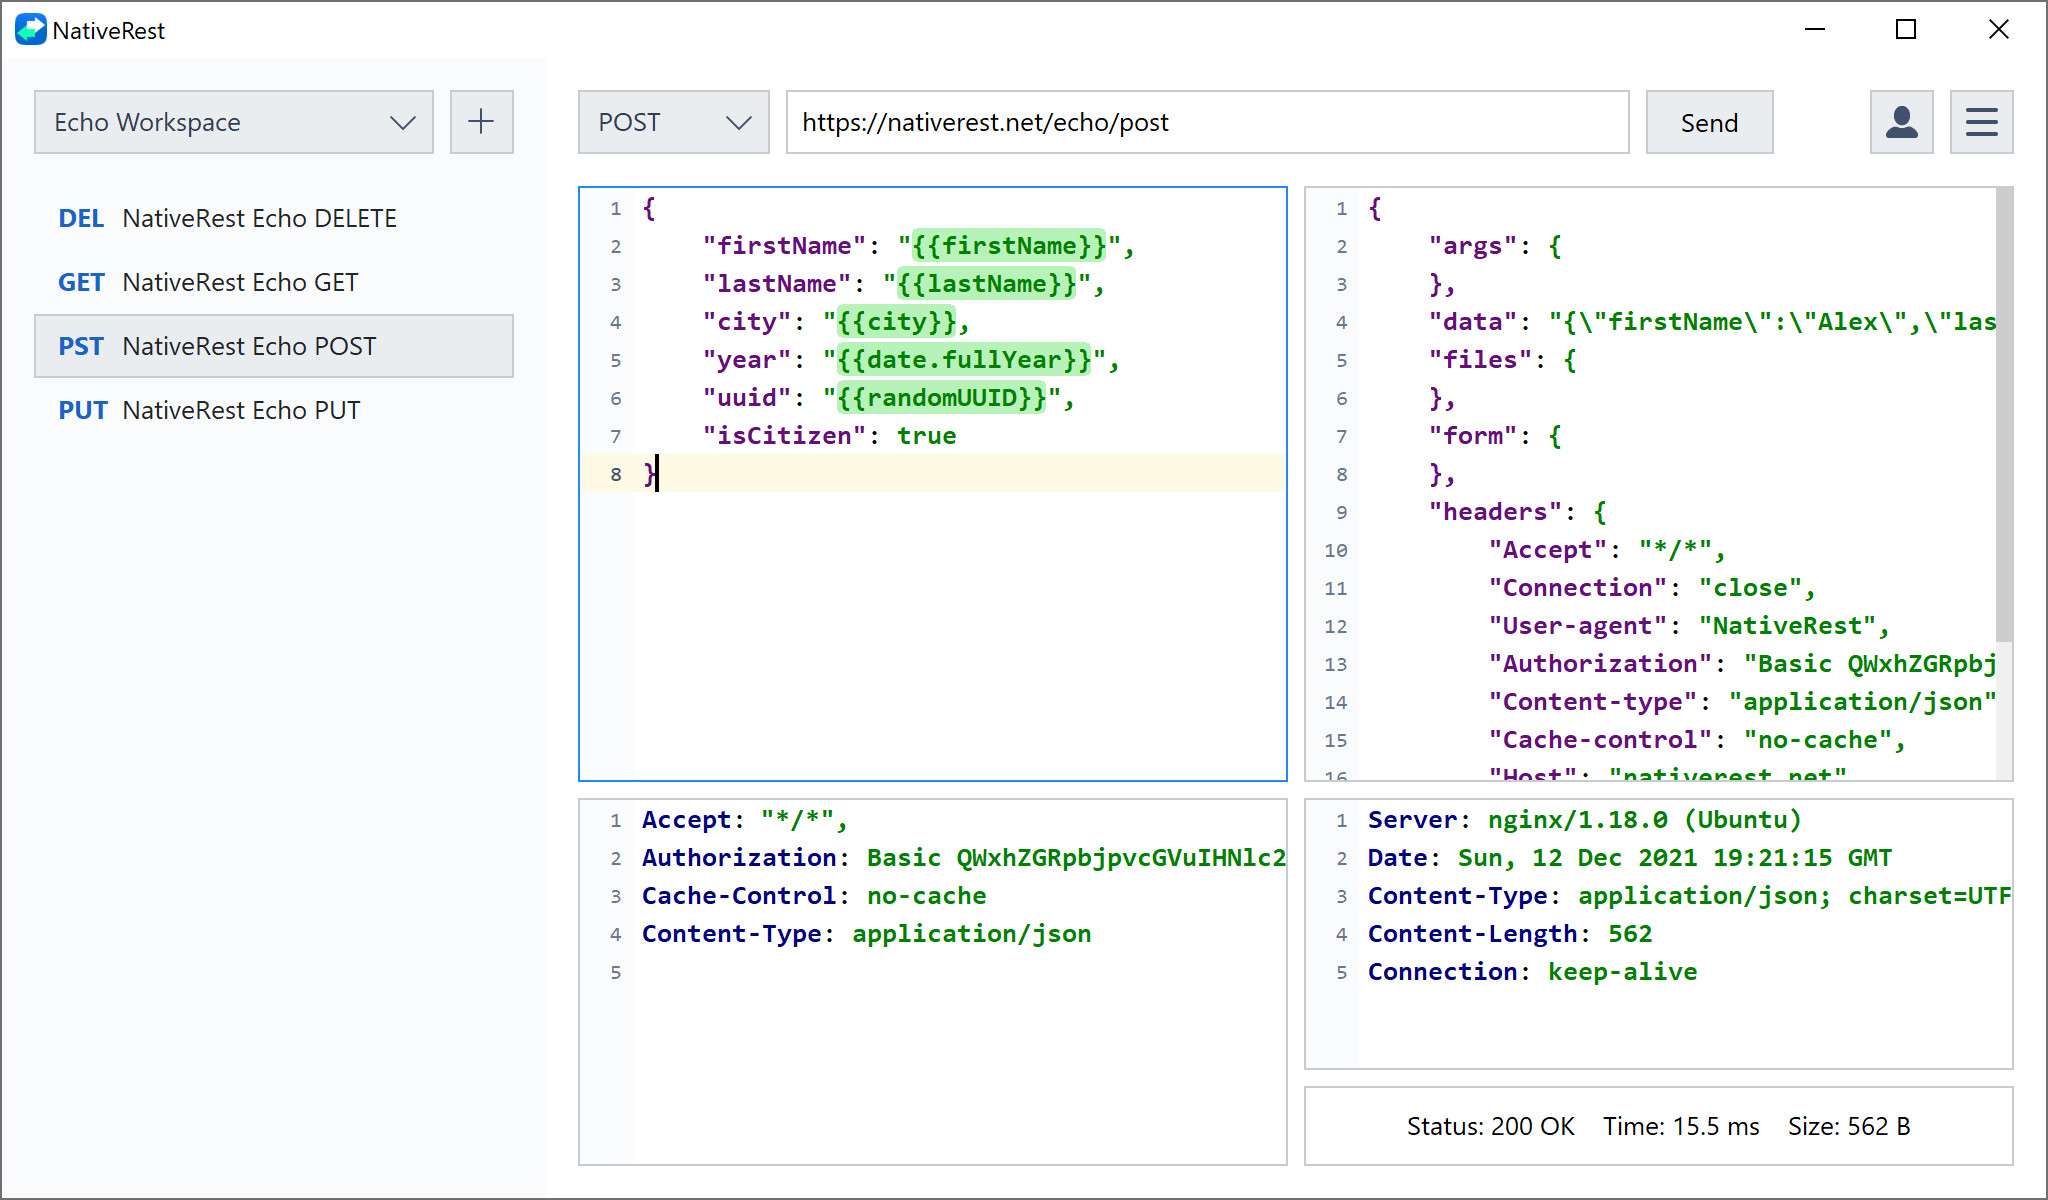This screenshot has height=1200, width=2048.
Task: Select NativeRest Echo GET request
Action: coord(274,282)
